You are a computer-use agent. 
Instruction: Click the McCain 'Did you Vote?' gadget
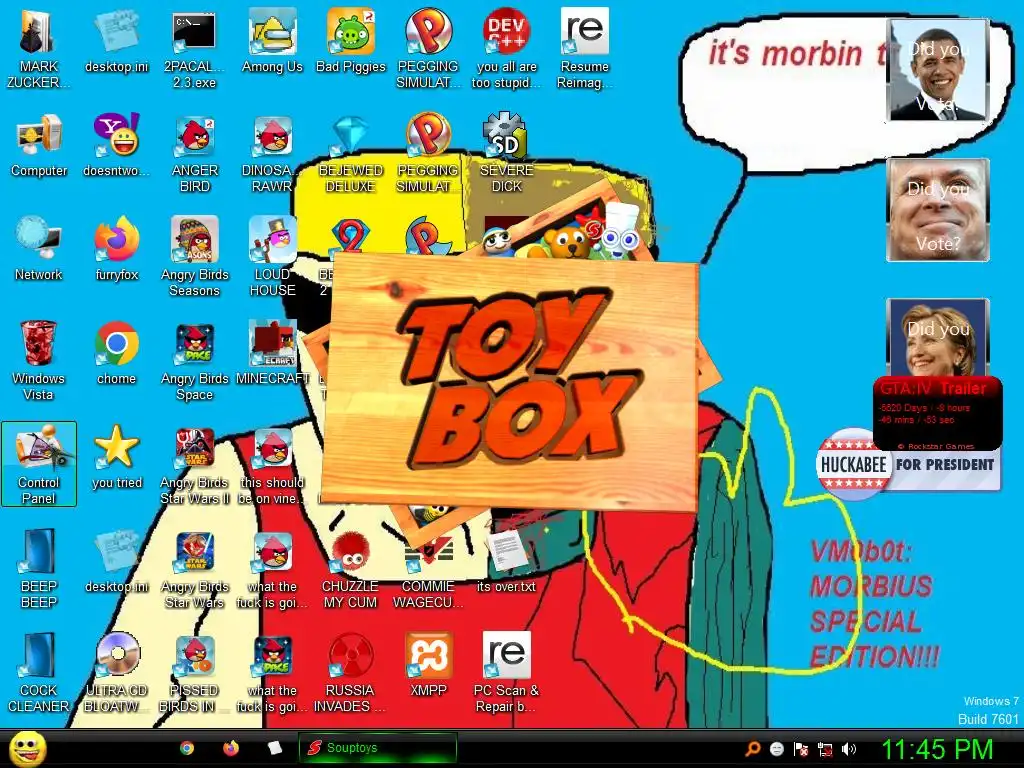938,210
